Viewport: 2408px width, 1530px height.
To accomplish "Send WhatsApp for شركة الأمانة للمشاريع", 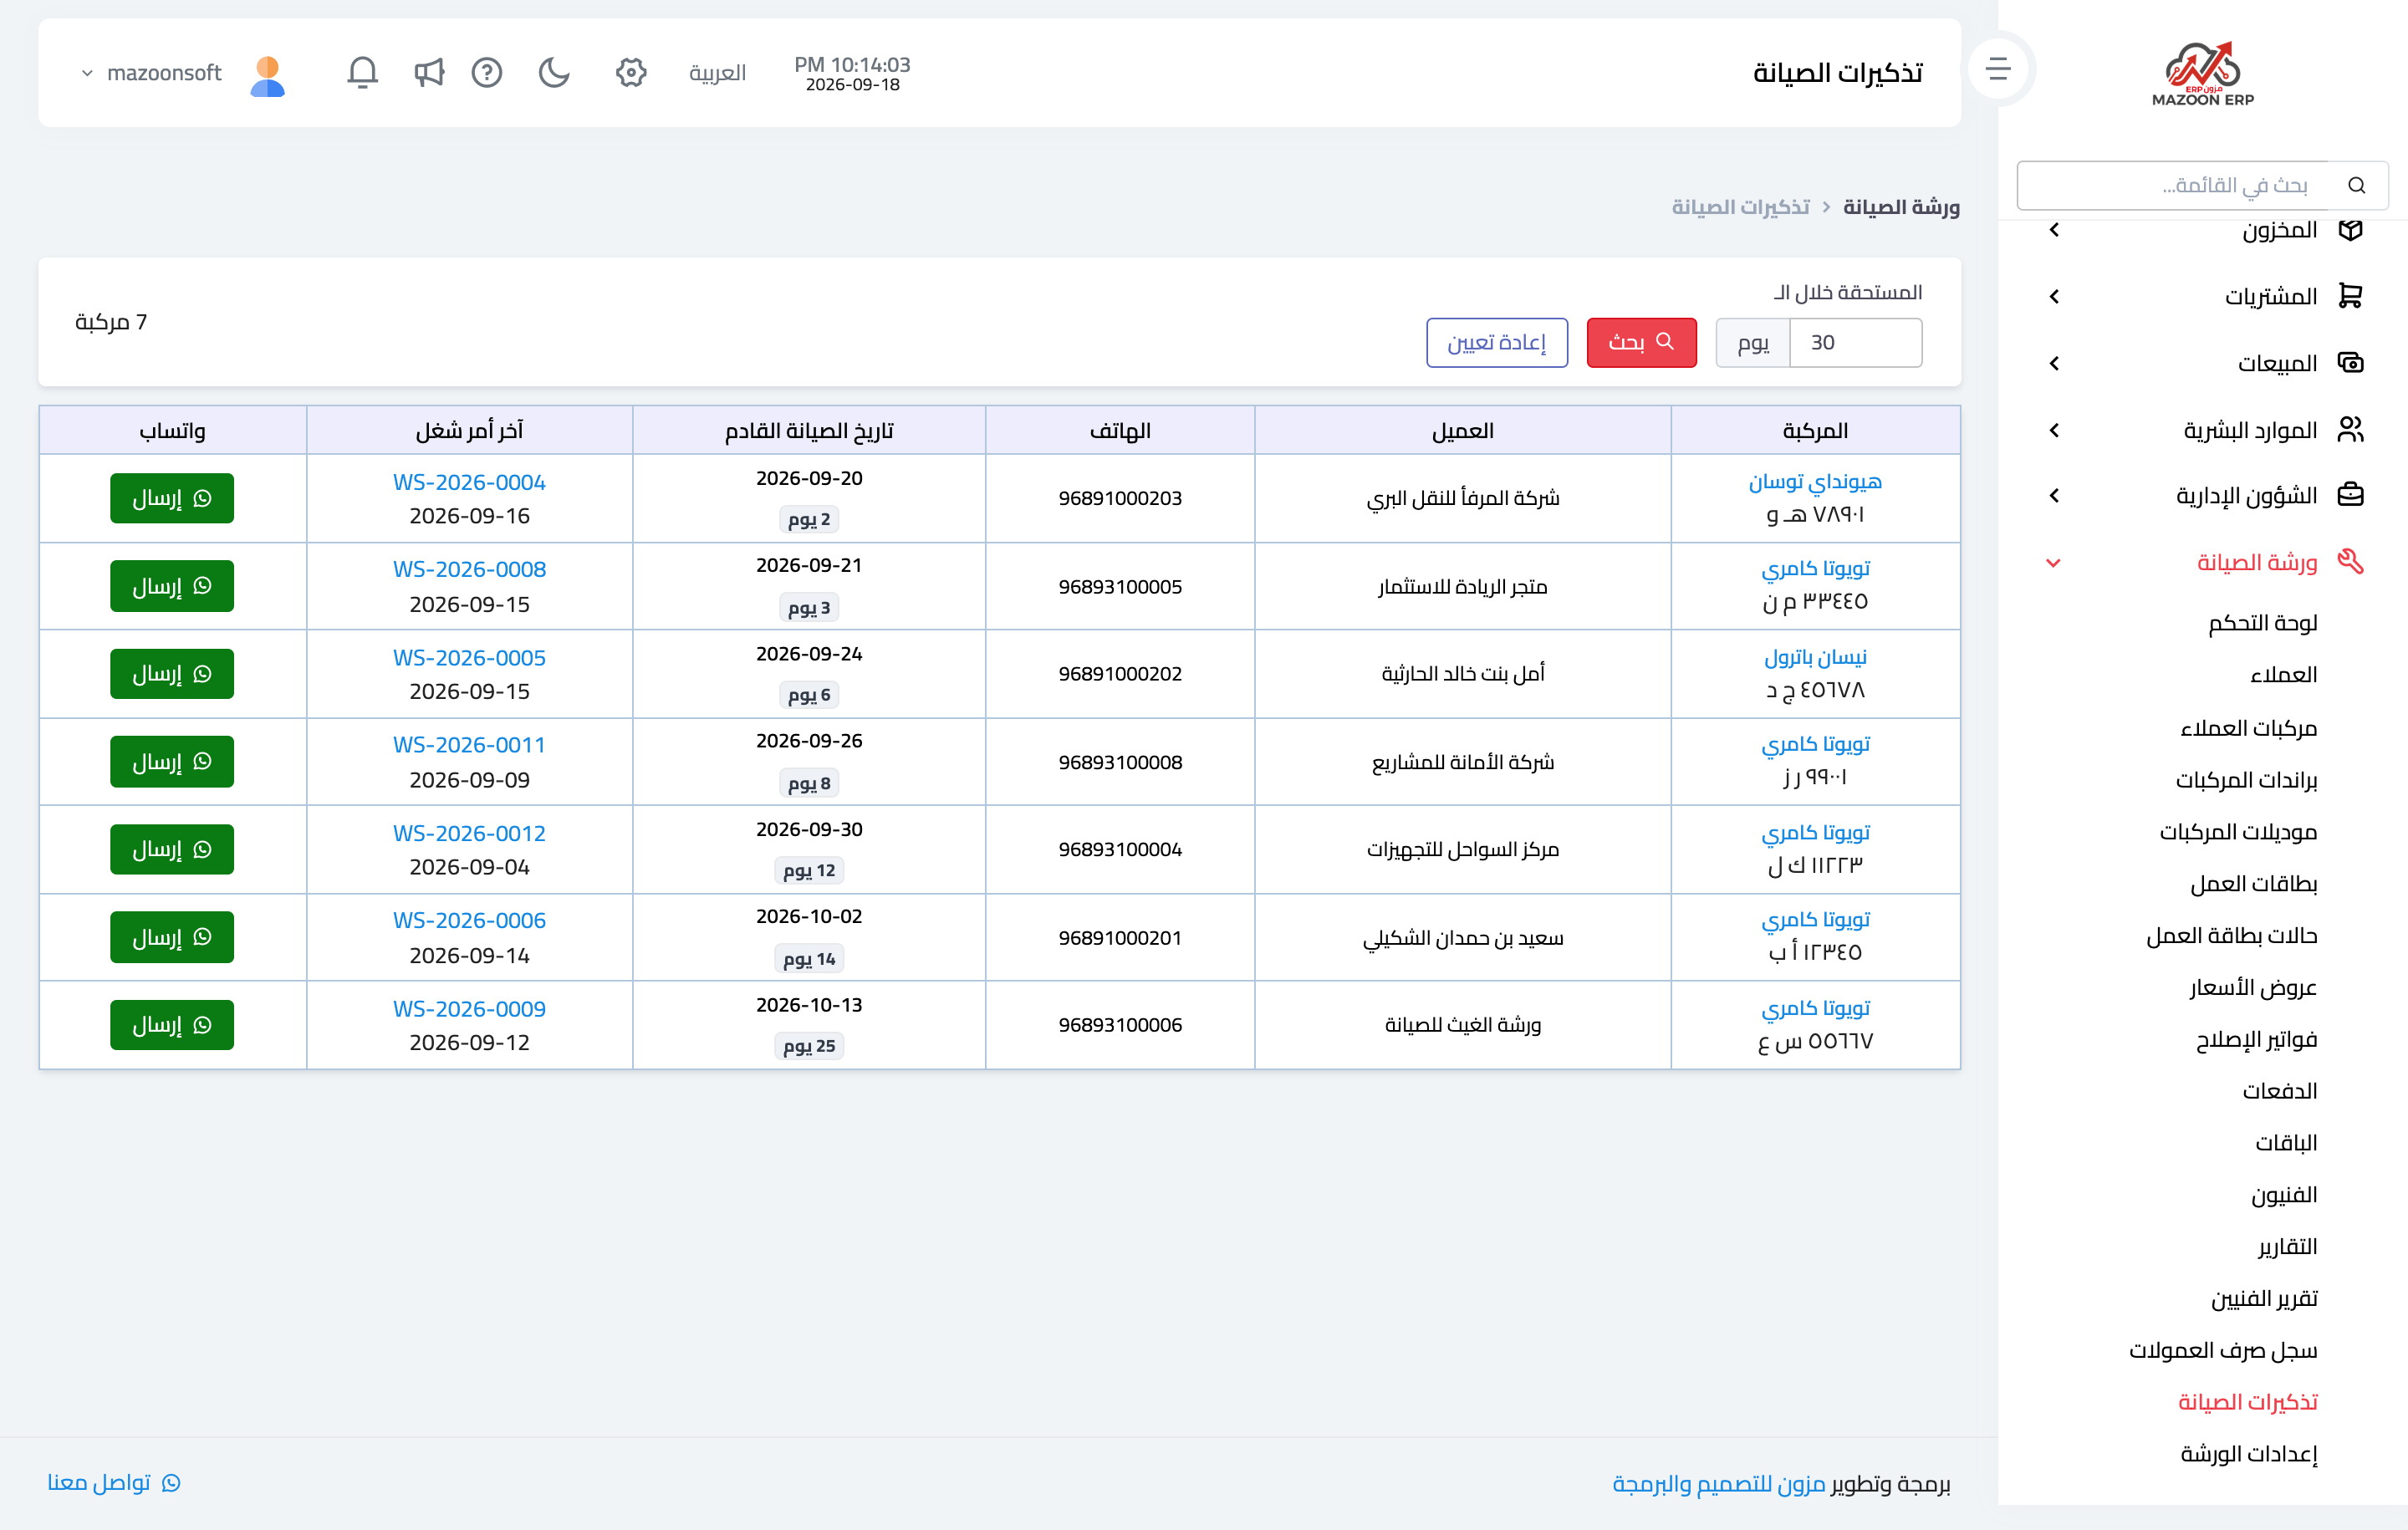I will point(172,762).
